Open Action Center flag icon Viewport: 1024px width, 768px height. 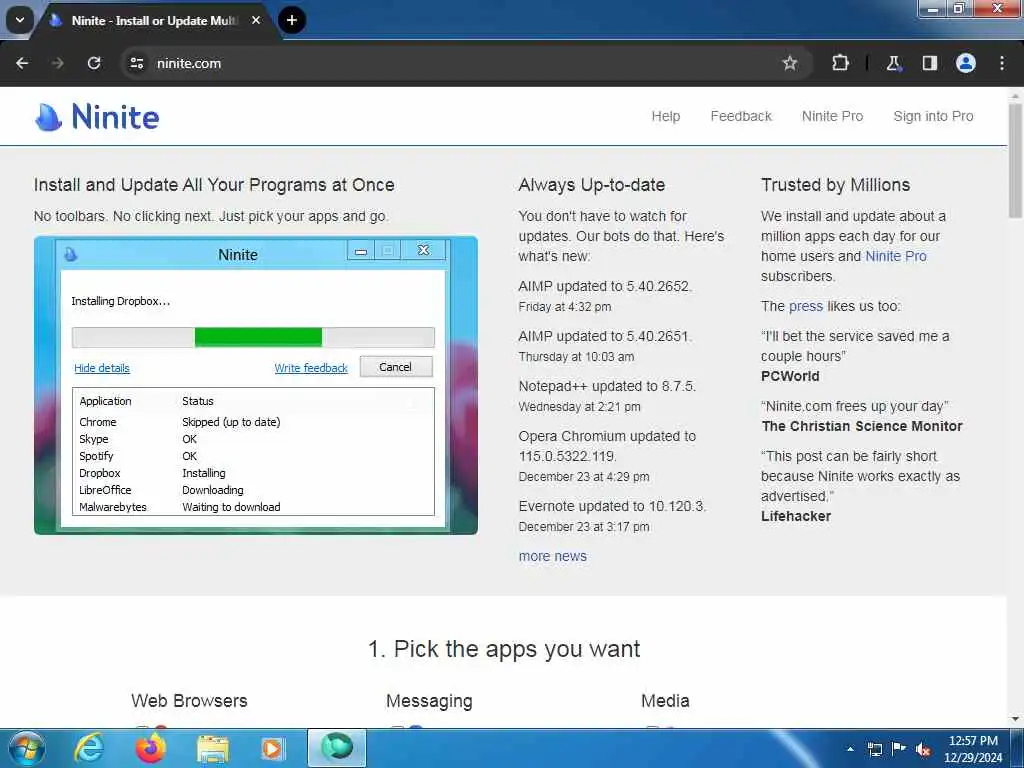tap(899, 748)
